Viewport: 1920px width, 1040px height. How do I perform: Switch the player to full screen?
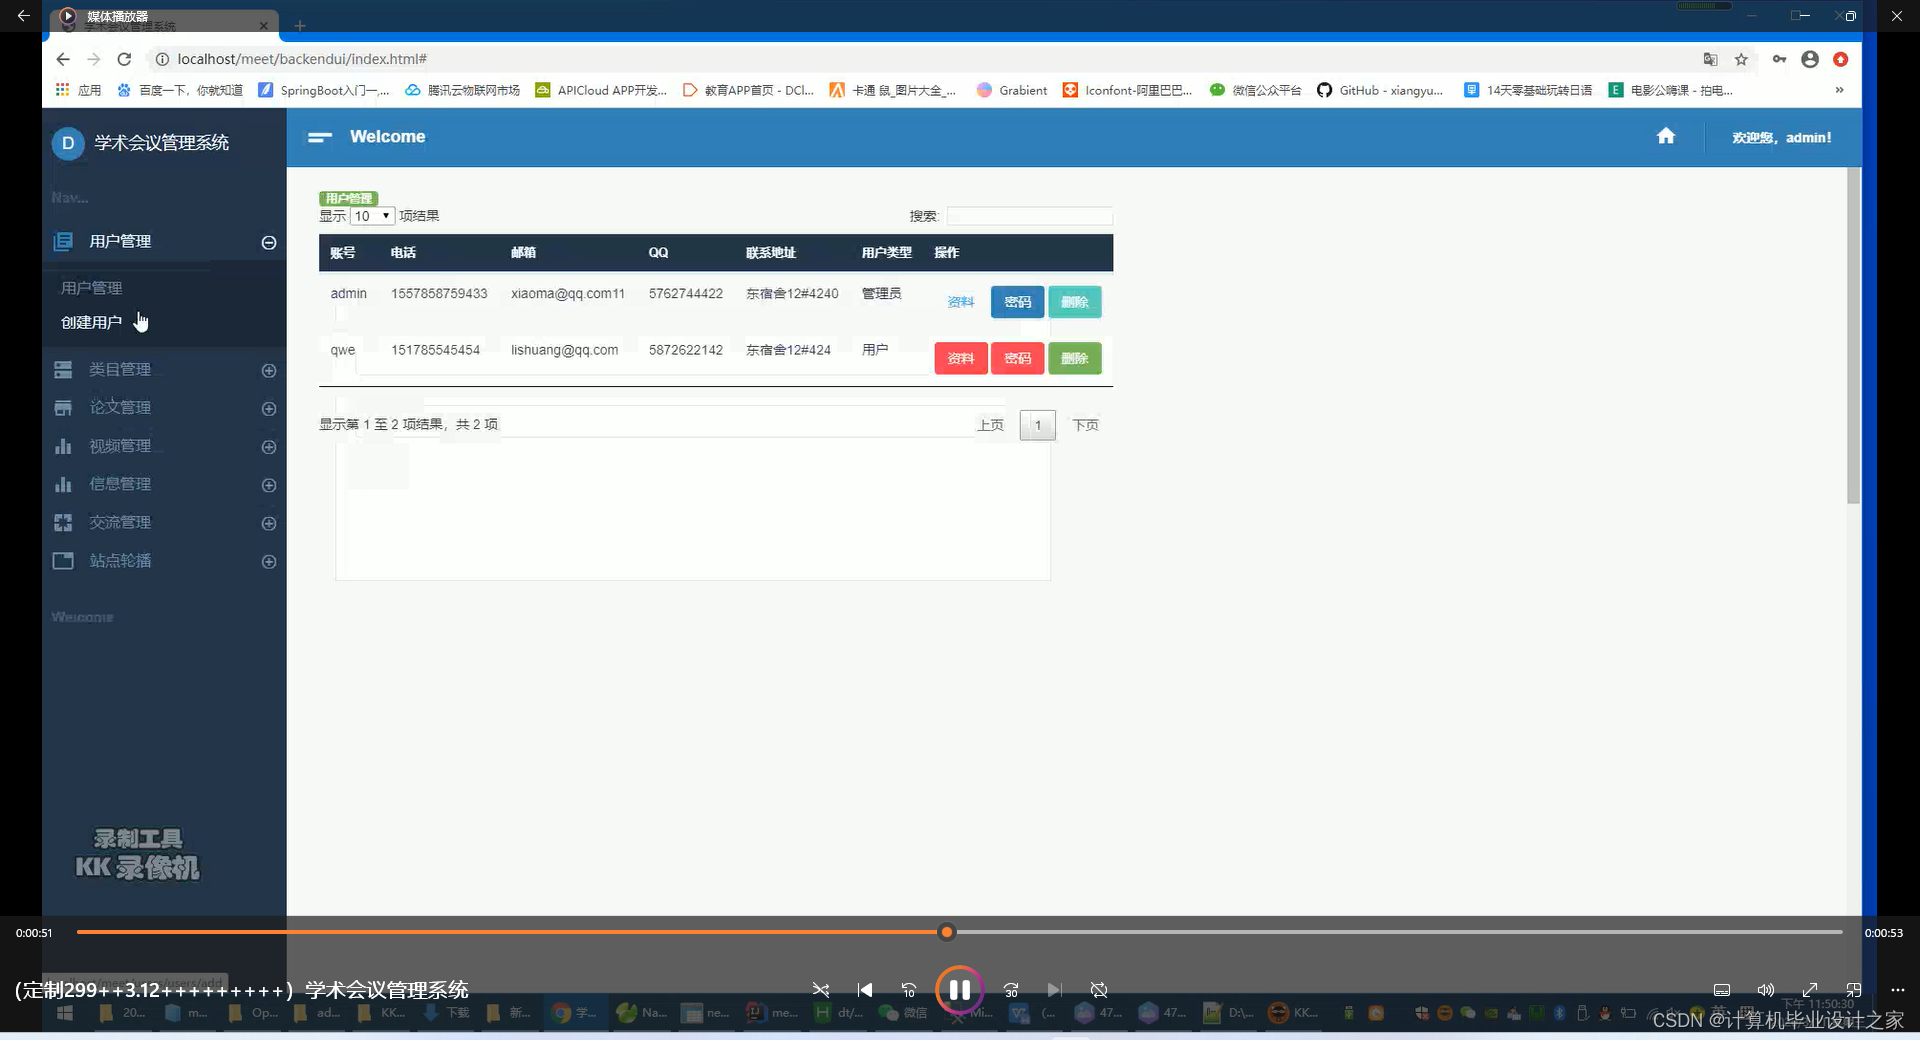tap(1810, 990)
